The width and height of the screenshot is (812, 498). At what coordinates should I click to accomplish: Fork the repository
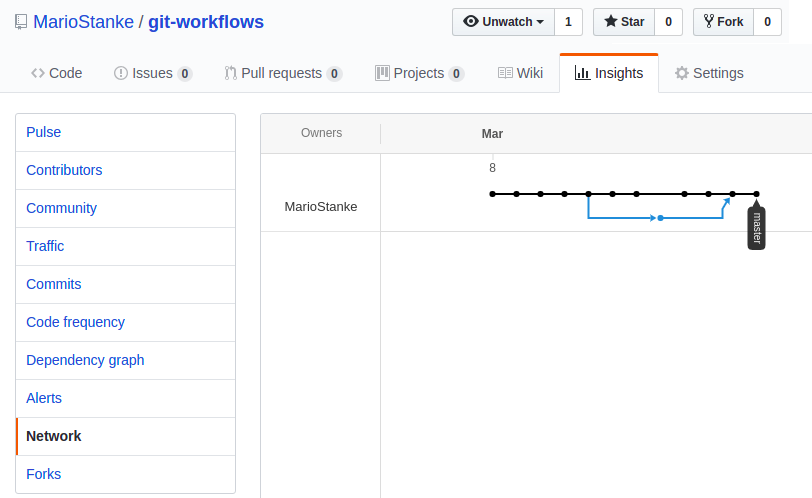pyautogui.click(x=723, y=22)
